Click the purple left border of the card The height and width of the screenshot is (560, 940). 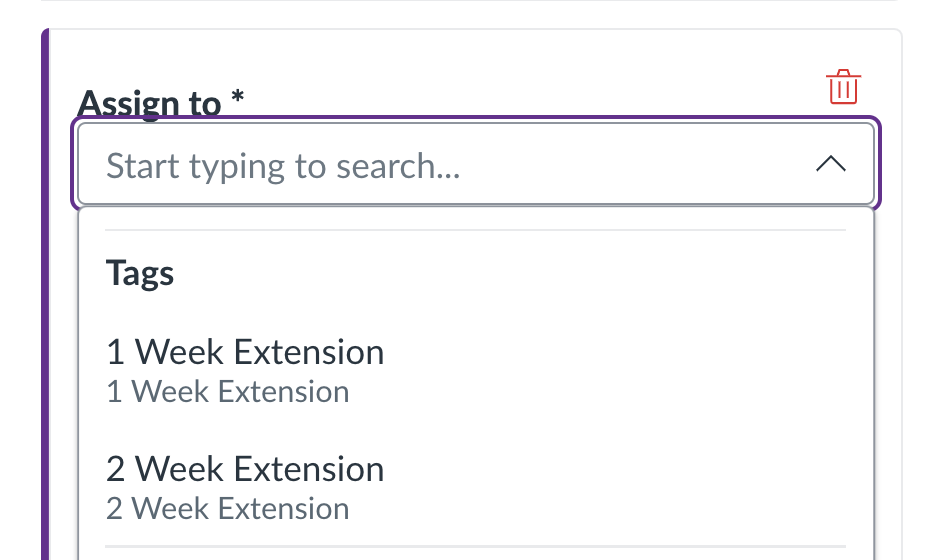point(45,294)
